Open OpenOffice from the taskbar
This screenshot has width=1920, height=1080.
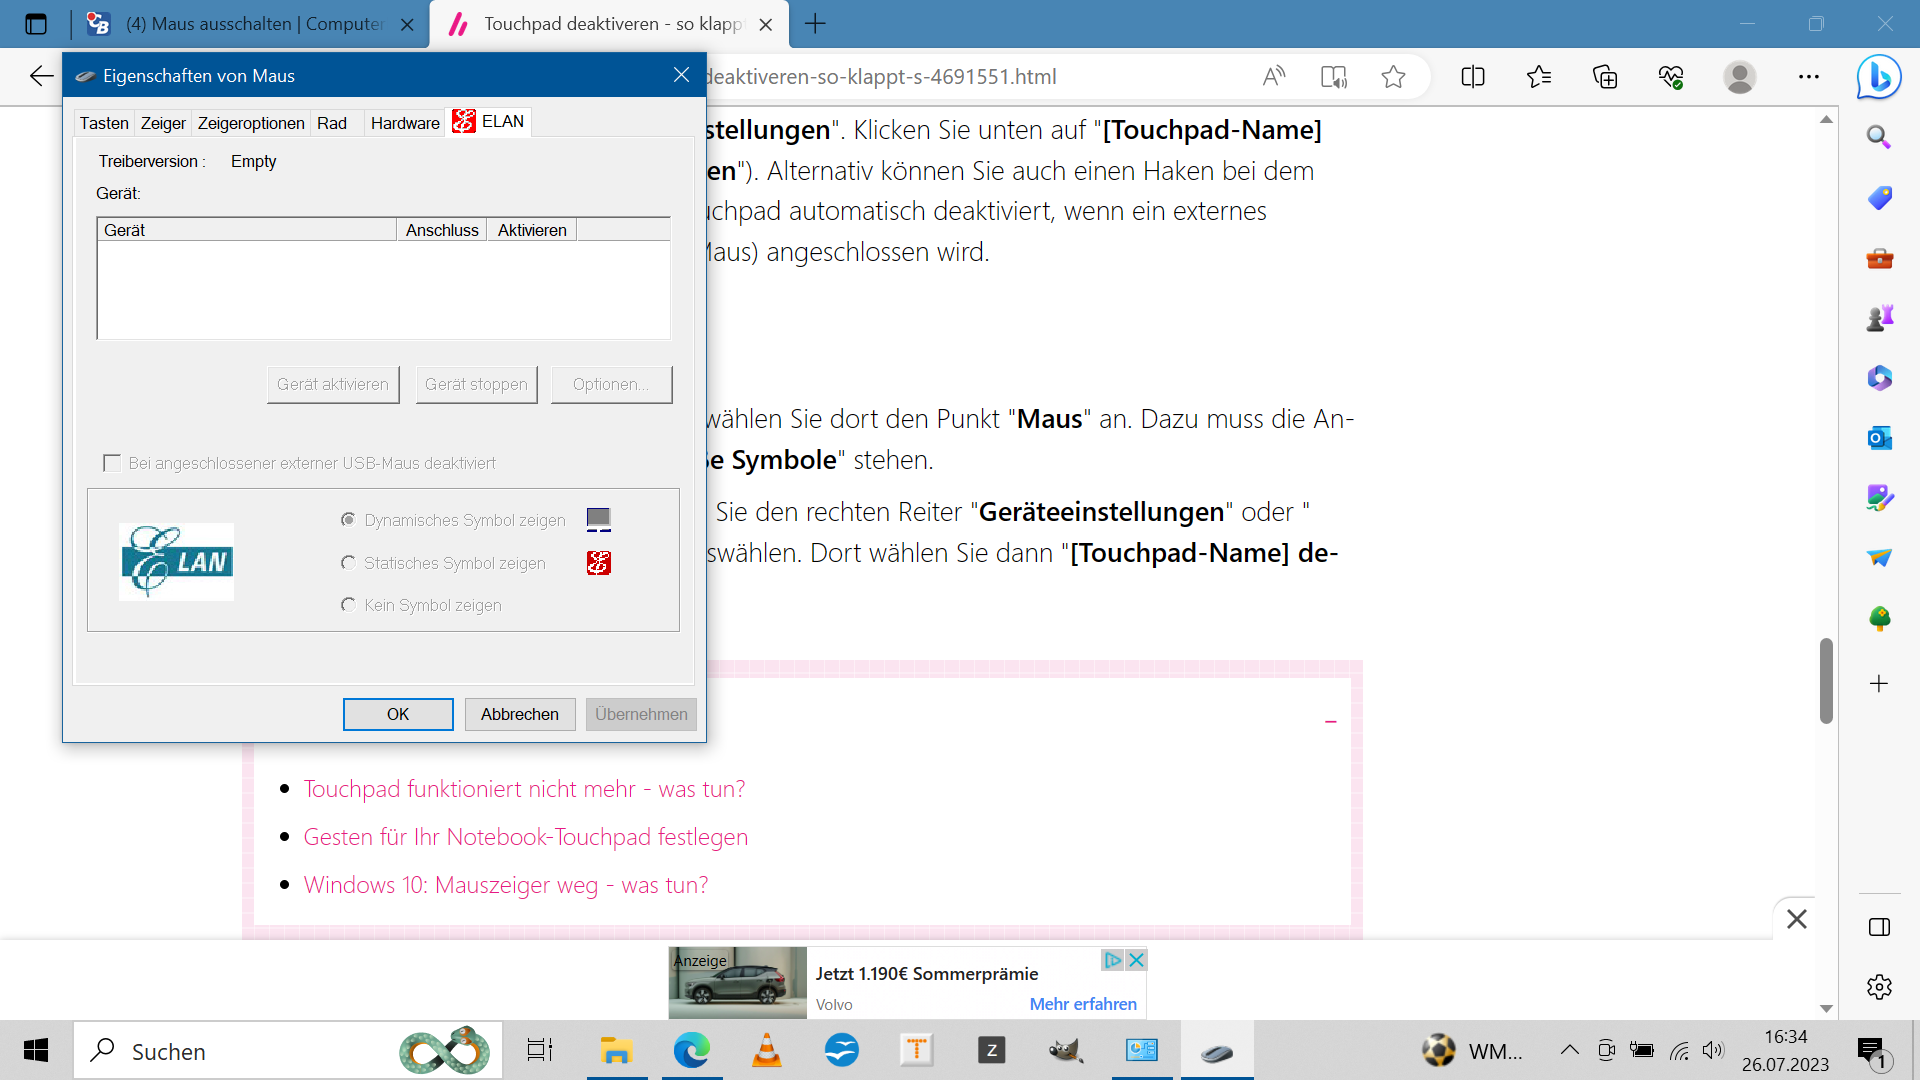tap(843, 1050)
